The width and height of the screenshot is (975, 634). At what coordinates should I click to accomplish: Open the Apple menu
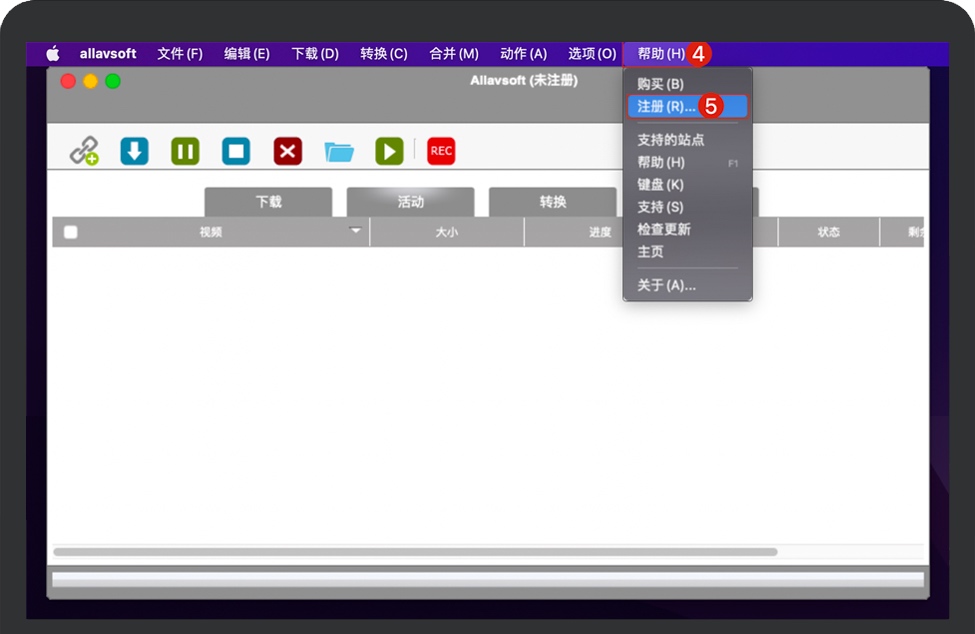click(53, 53)
